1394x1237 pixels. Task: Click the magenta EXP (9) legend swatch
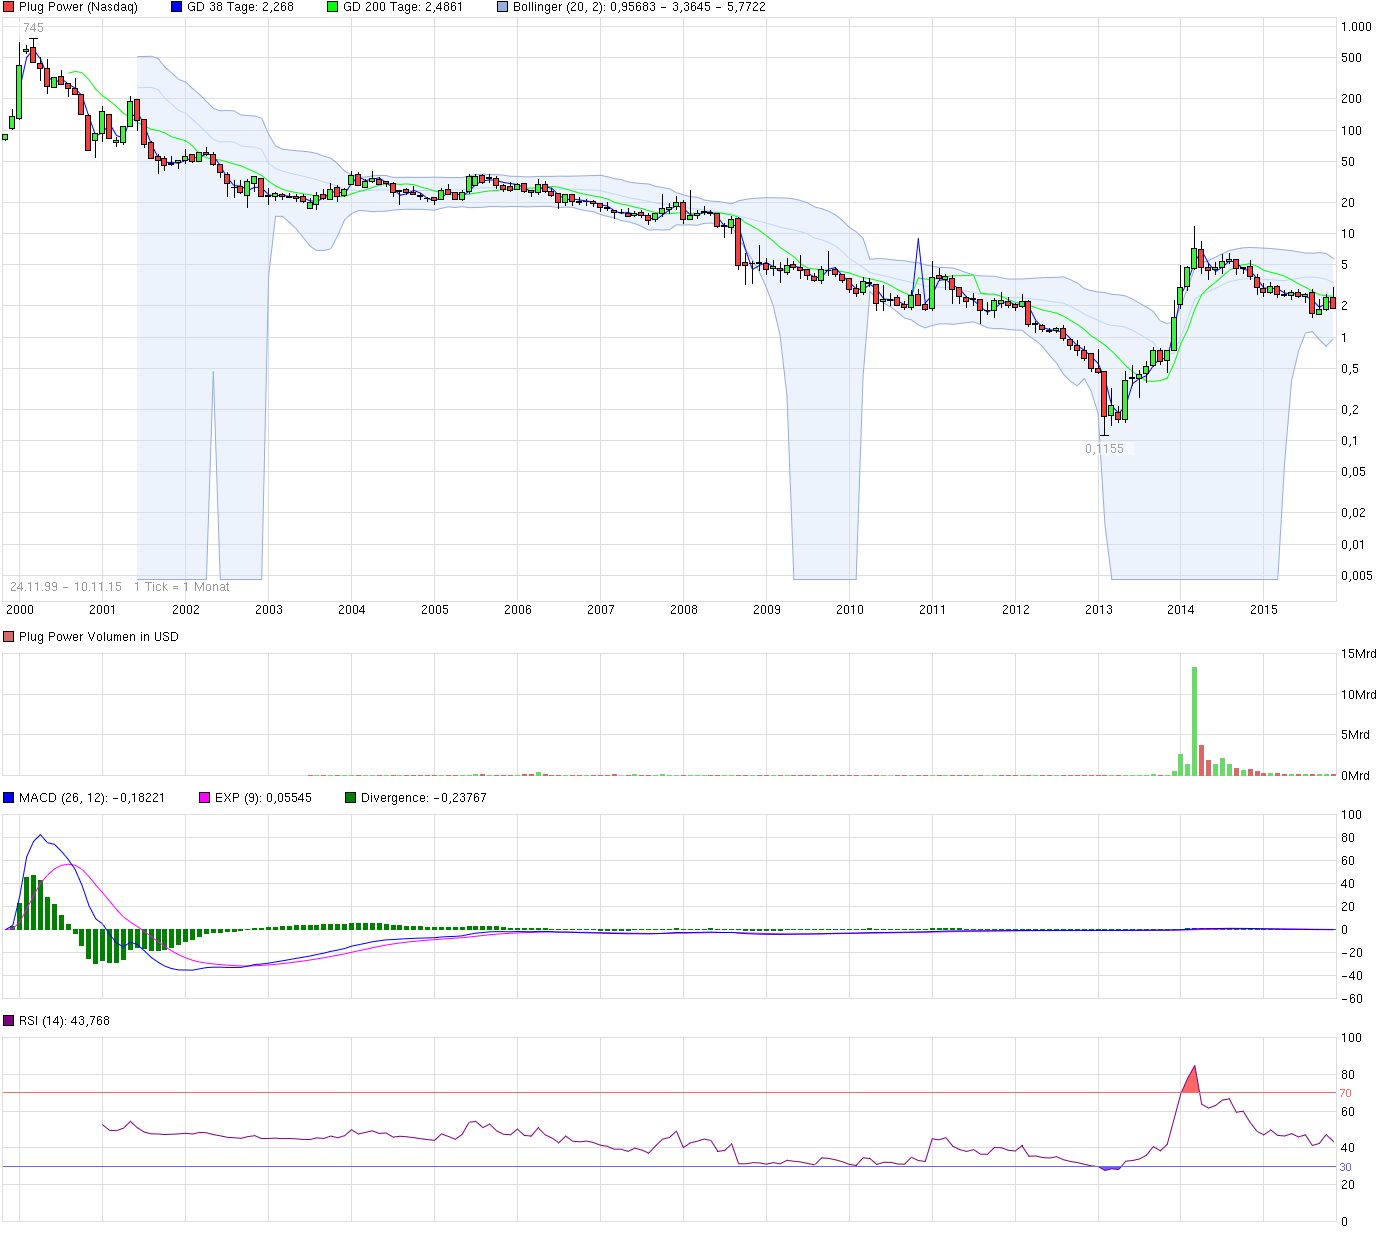pyautogui.click(x=205, y=798)
